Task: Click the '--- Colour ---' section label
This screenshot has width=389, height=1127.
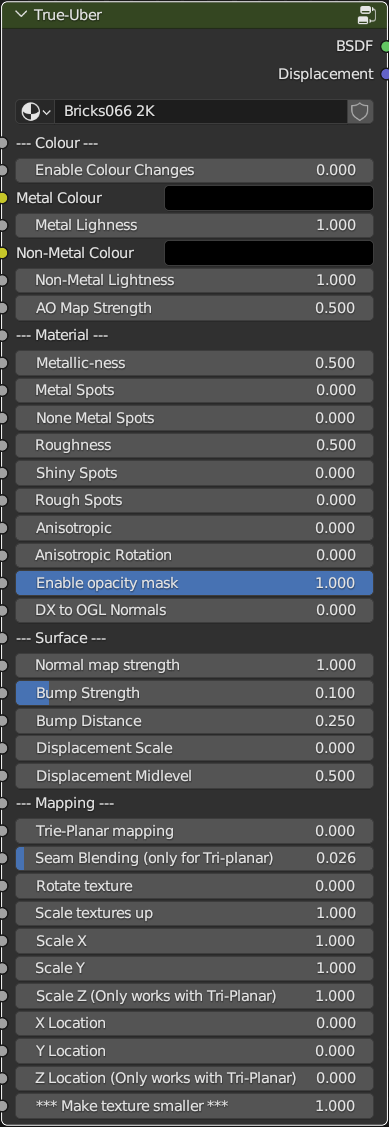Action: tap(57, 143)
